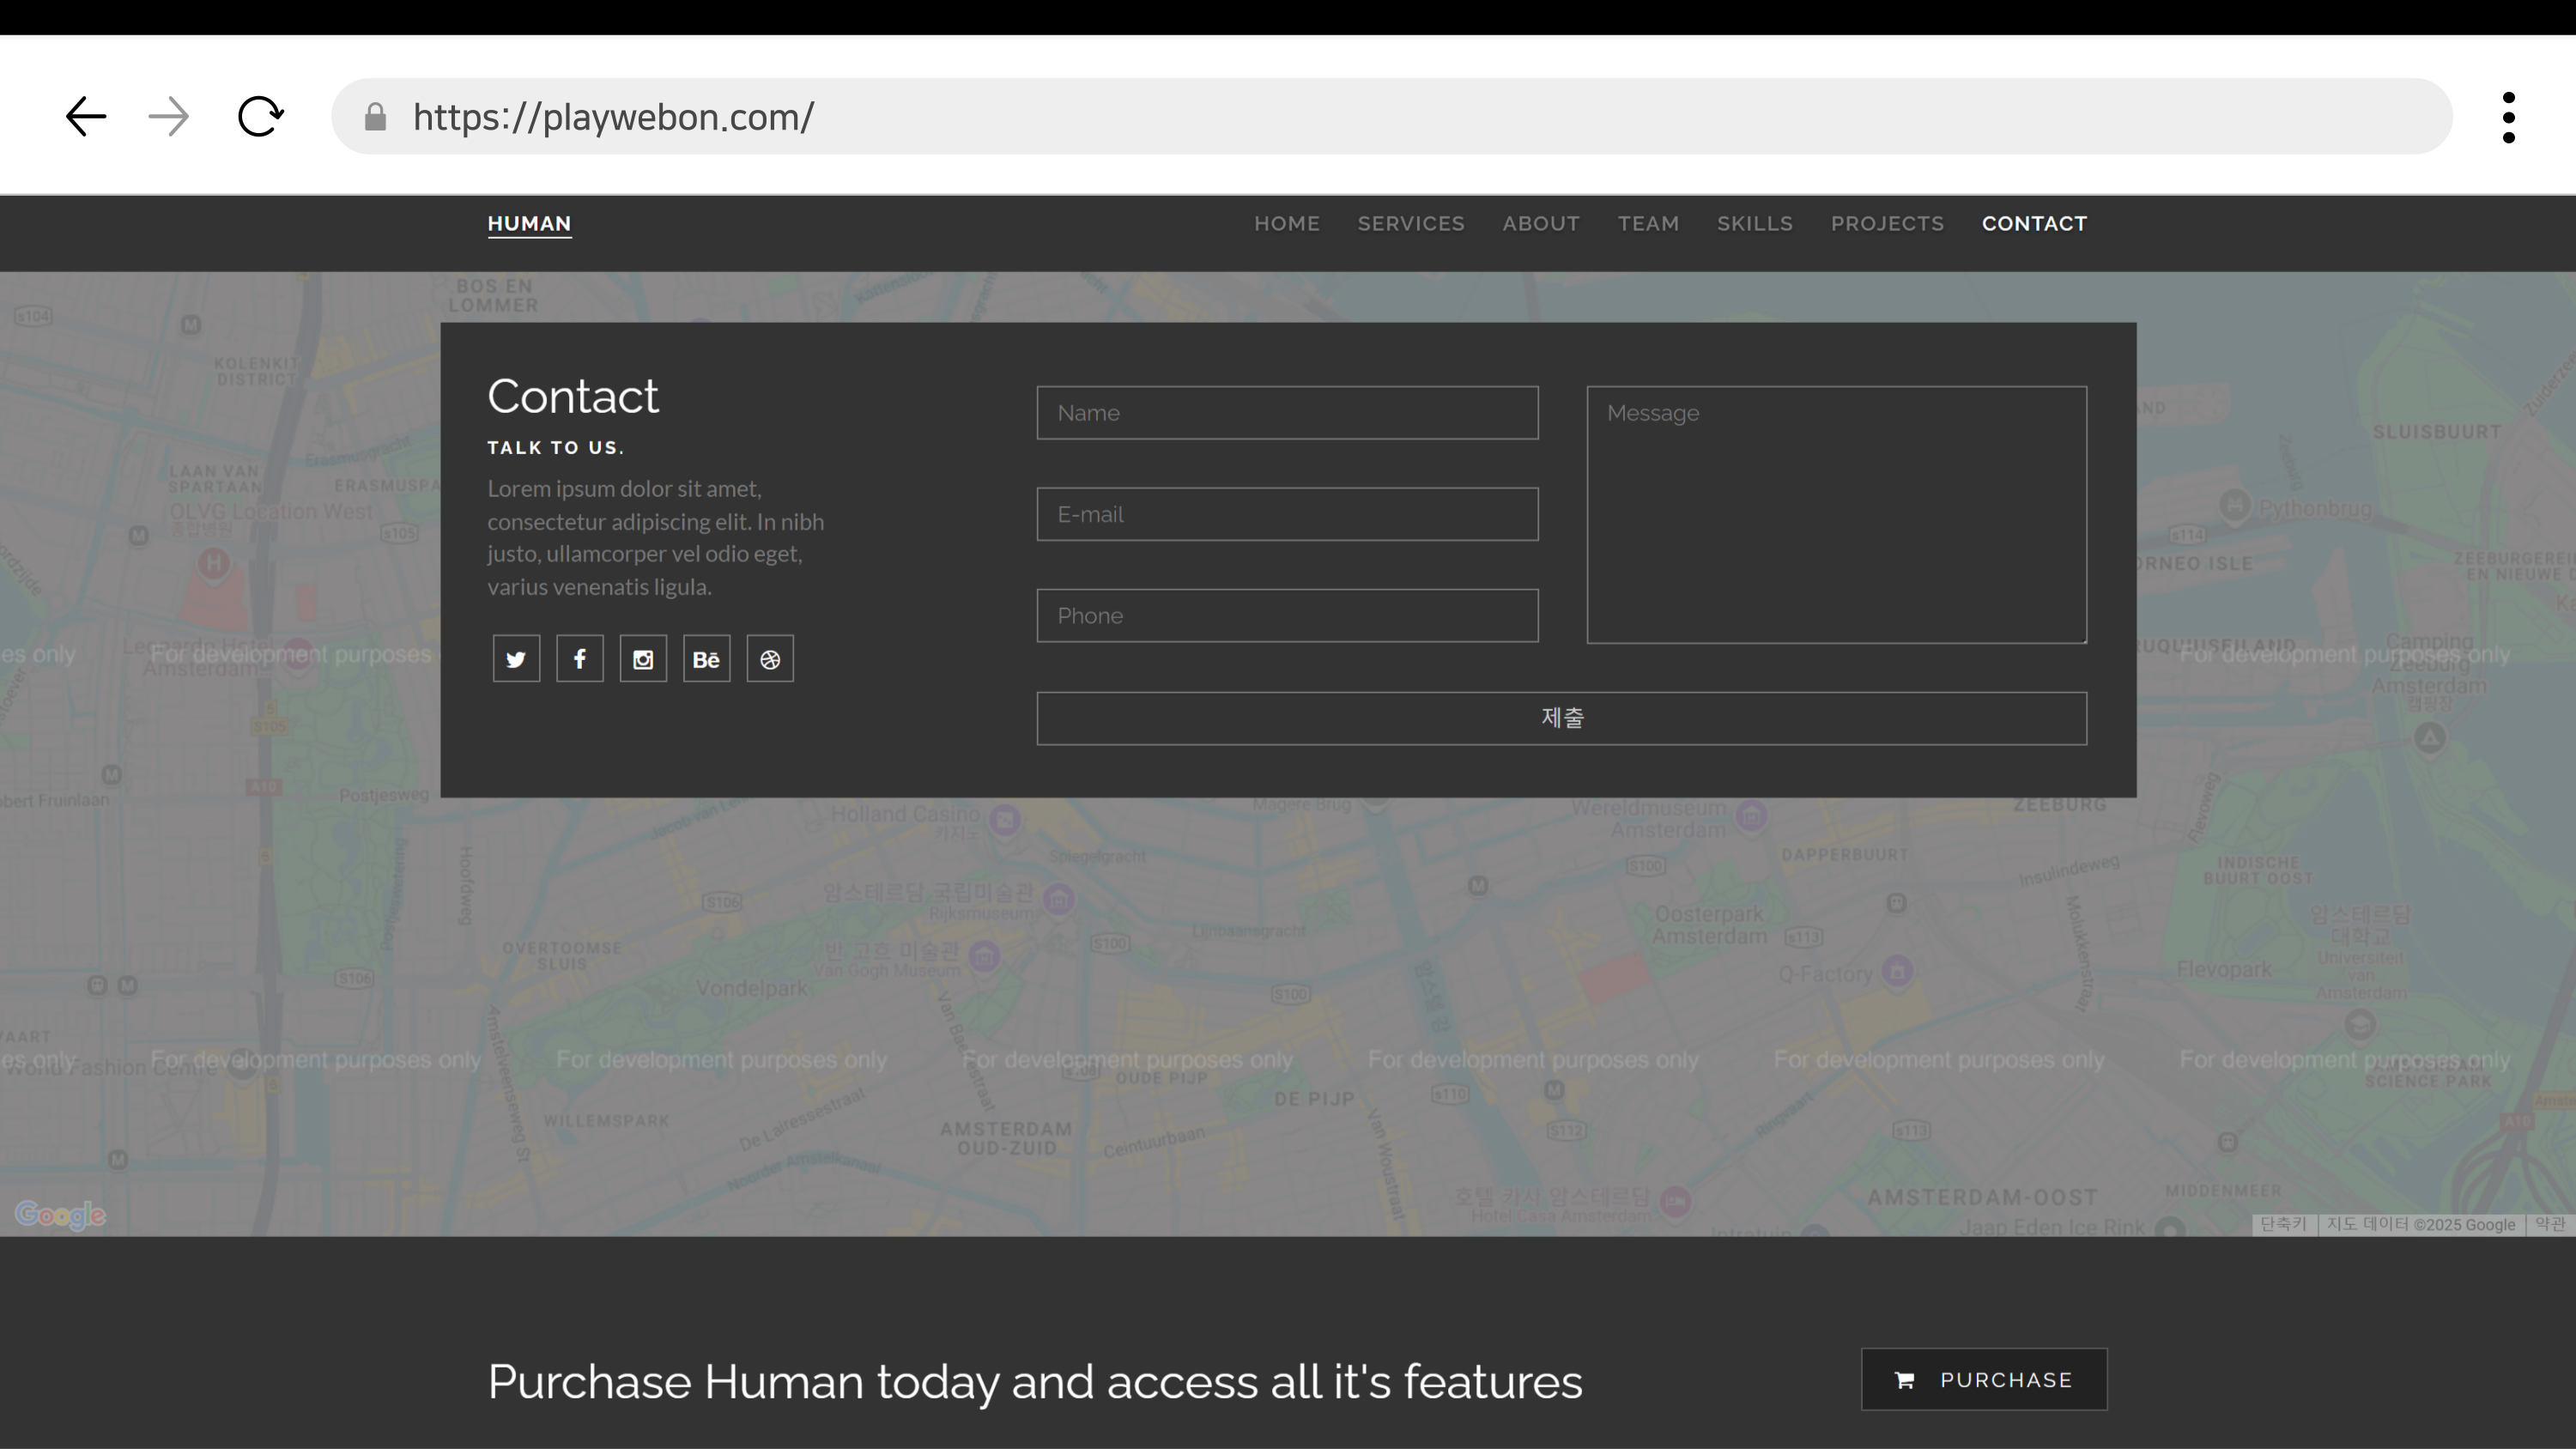This screenshot has height=1449, width=2576.
Task: Click into the E-mail field
Action: tap(1287, 514)
